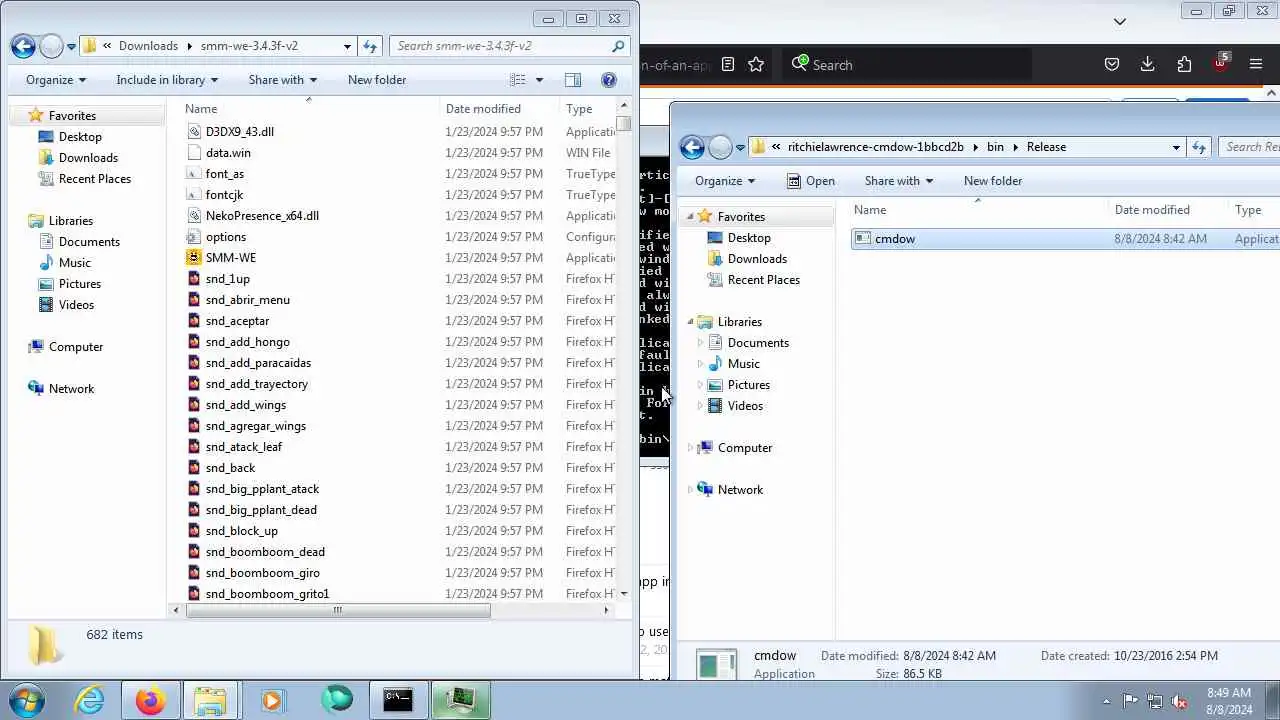
Task: Click Refresh icon beside smm-we address bar
Action: pos(370,46)
